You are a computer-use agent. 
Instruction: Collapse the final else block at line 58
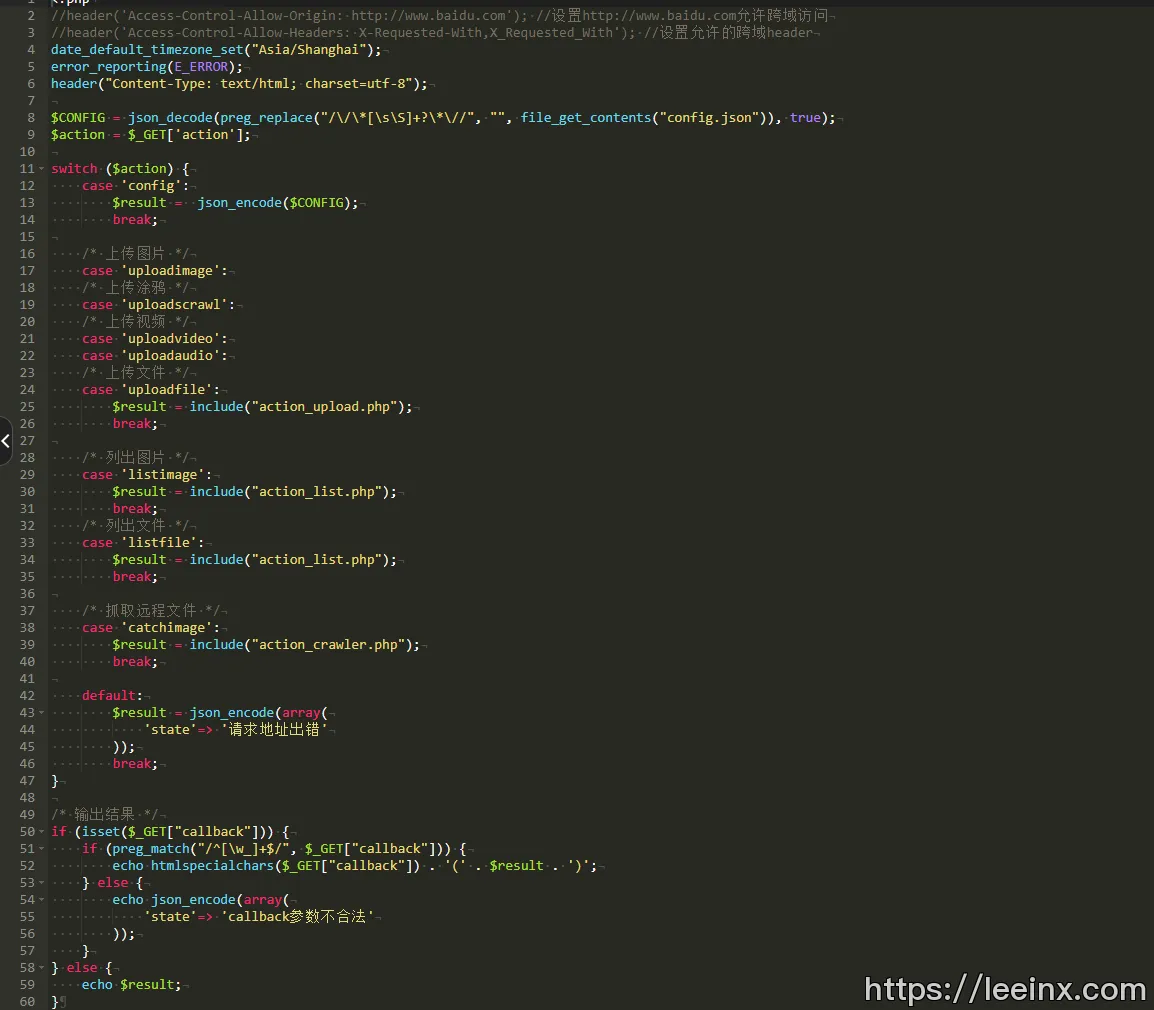pyautogui.click(x=41, y=968)
